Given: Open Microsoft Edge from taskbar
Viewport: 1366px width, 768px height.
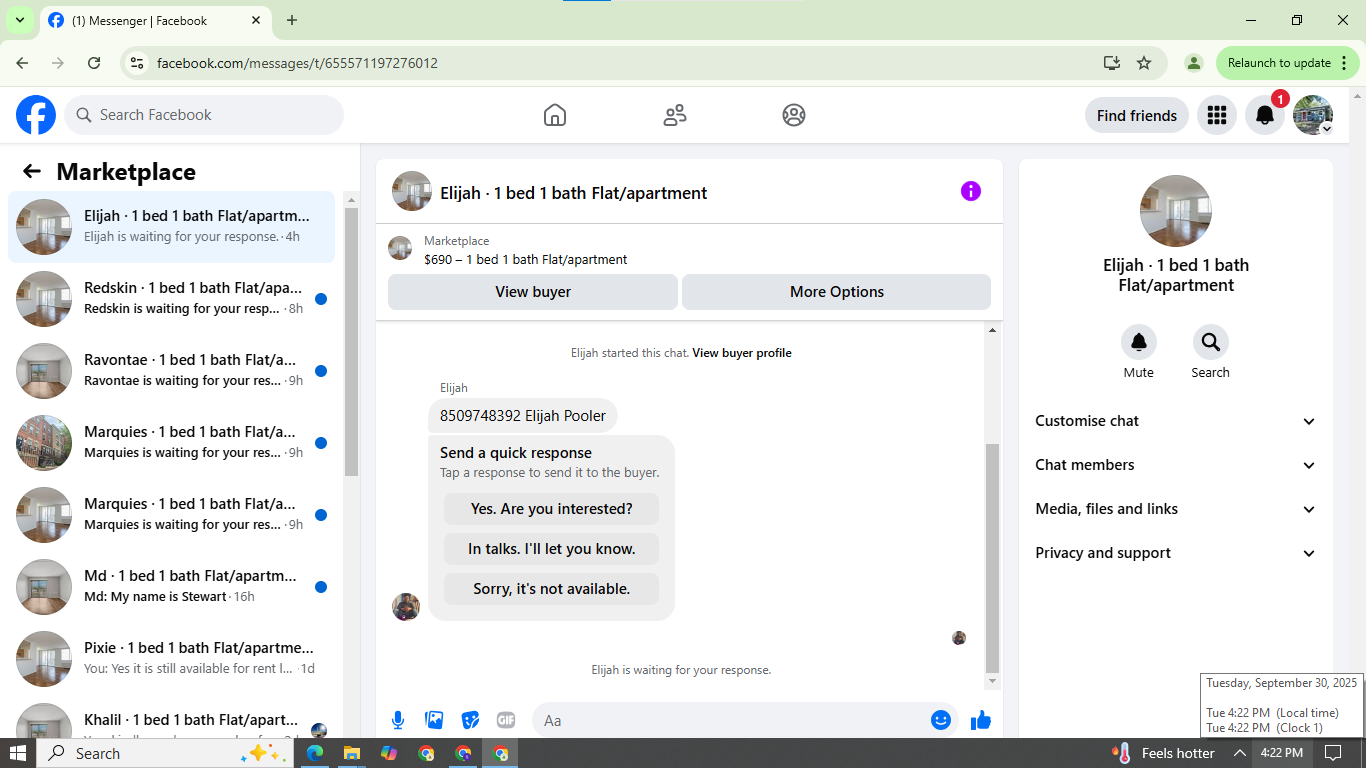Looking at the screenshot, I should pos(315,753).
